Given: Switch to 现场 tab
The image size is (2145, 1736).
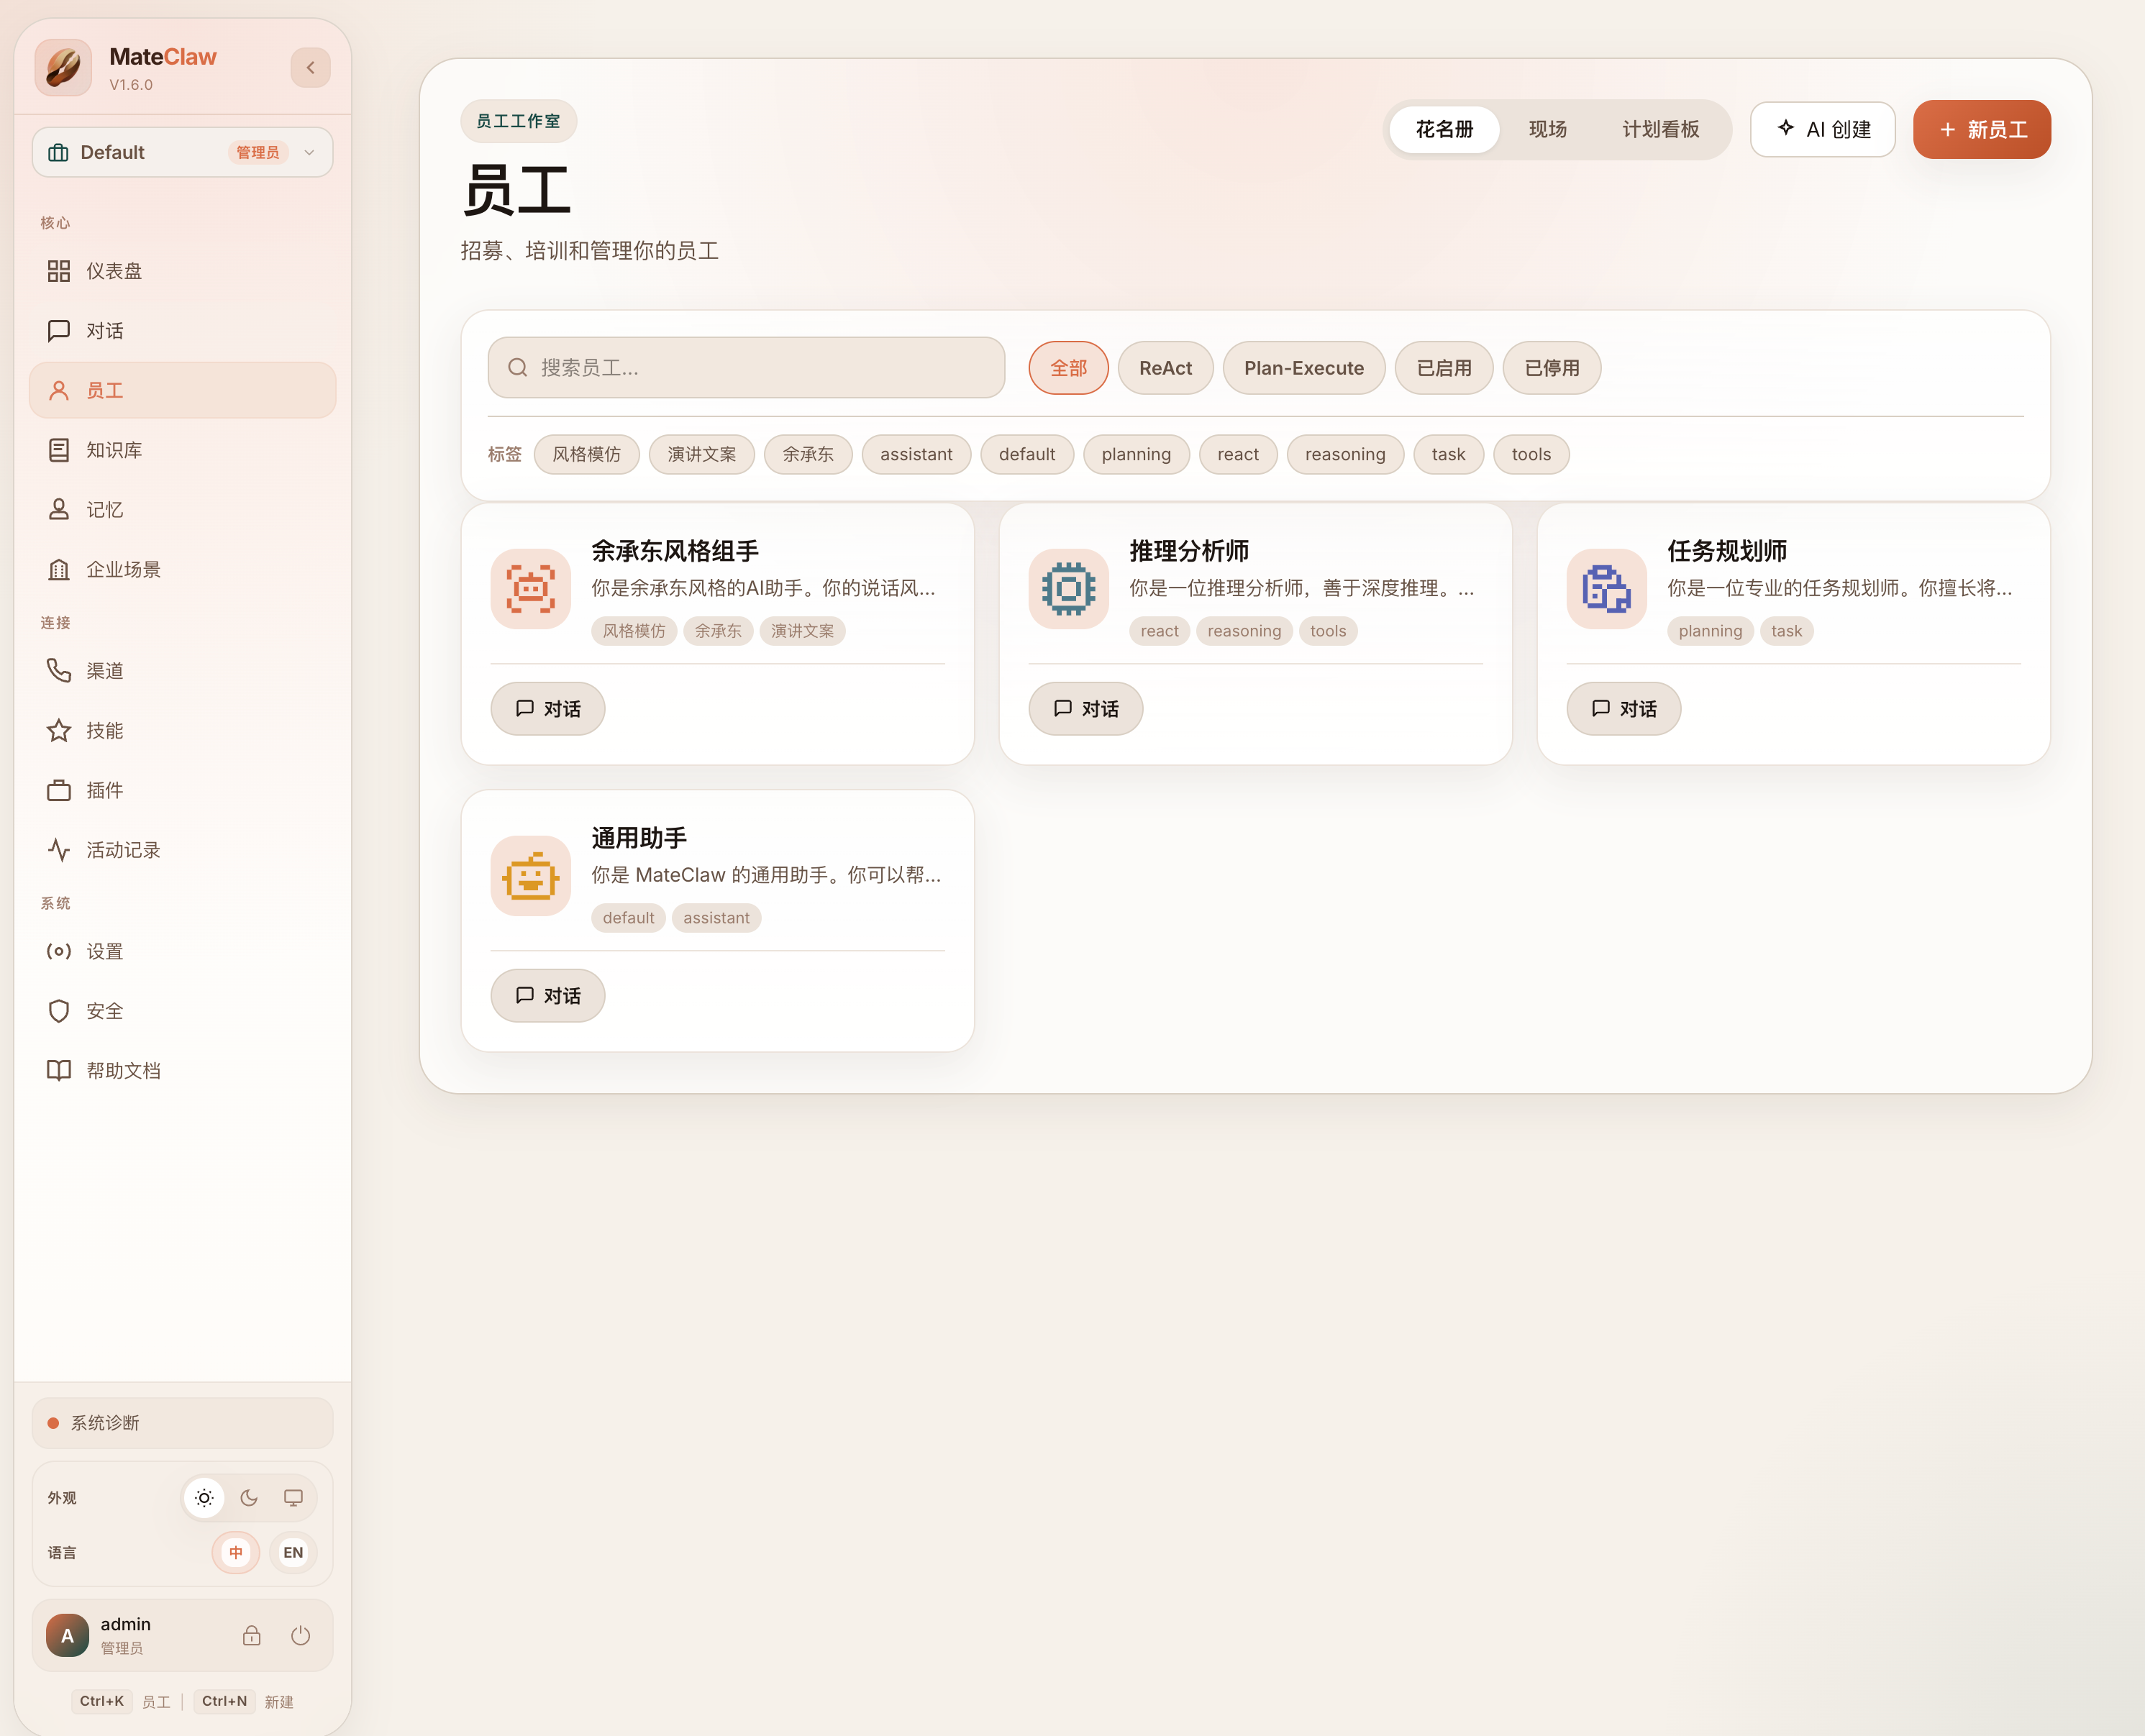Looking at the screenshot, I should 1548,130.
